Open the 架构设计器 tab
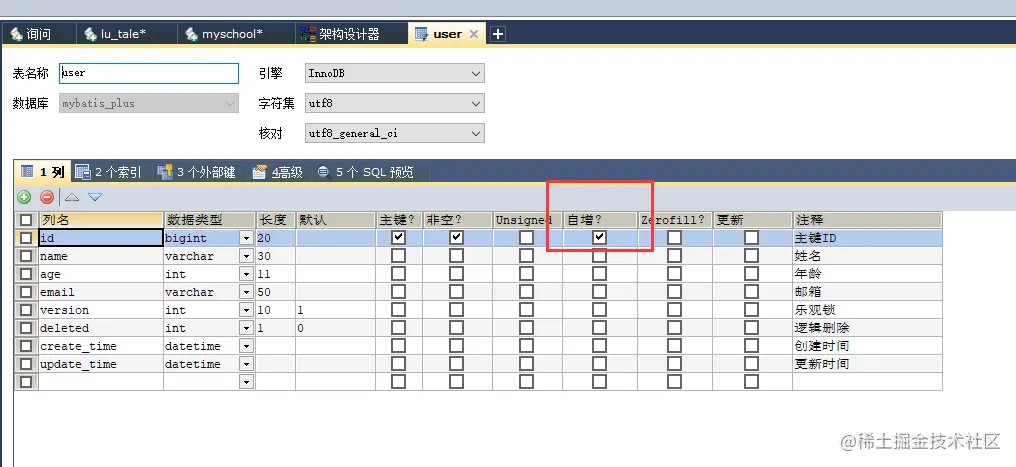 (350, 34)
